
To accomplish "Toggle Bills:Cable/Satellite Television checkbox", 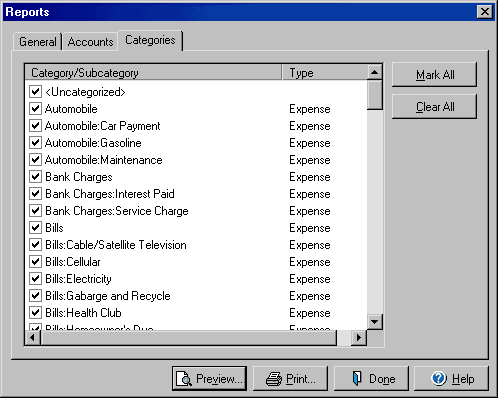I will (x=35, y=244).
